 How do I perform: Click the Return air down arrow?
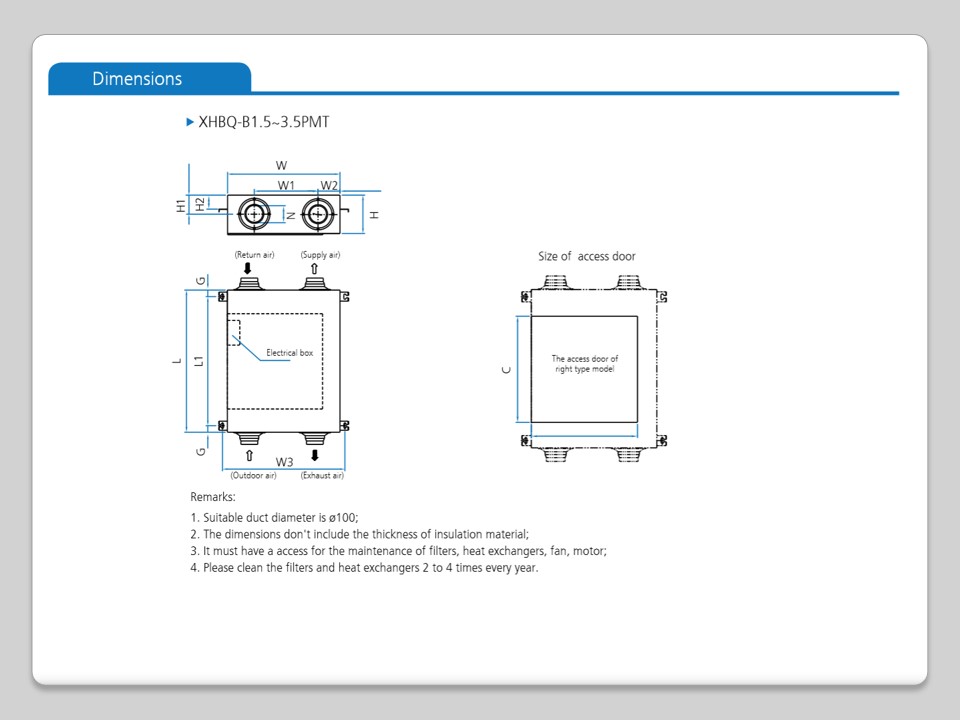pos(247,268)
